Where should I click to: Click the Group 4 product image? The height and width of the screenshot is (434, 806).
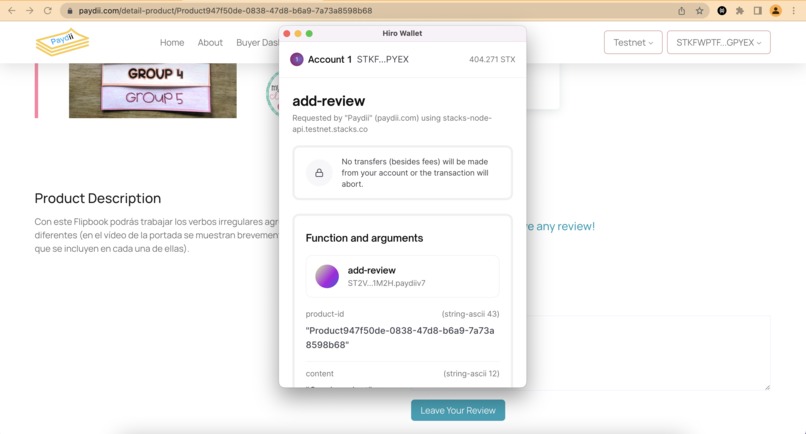pyautogui.click(x=153, y=91)
